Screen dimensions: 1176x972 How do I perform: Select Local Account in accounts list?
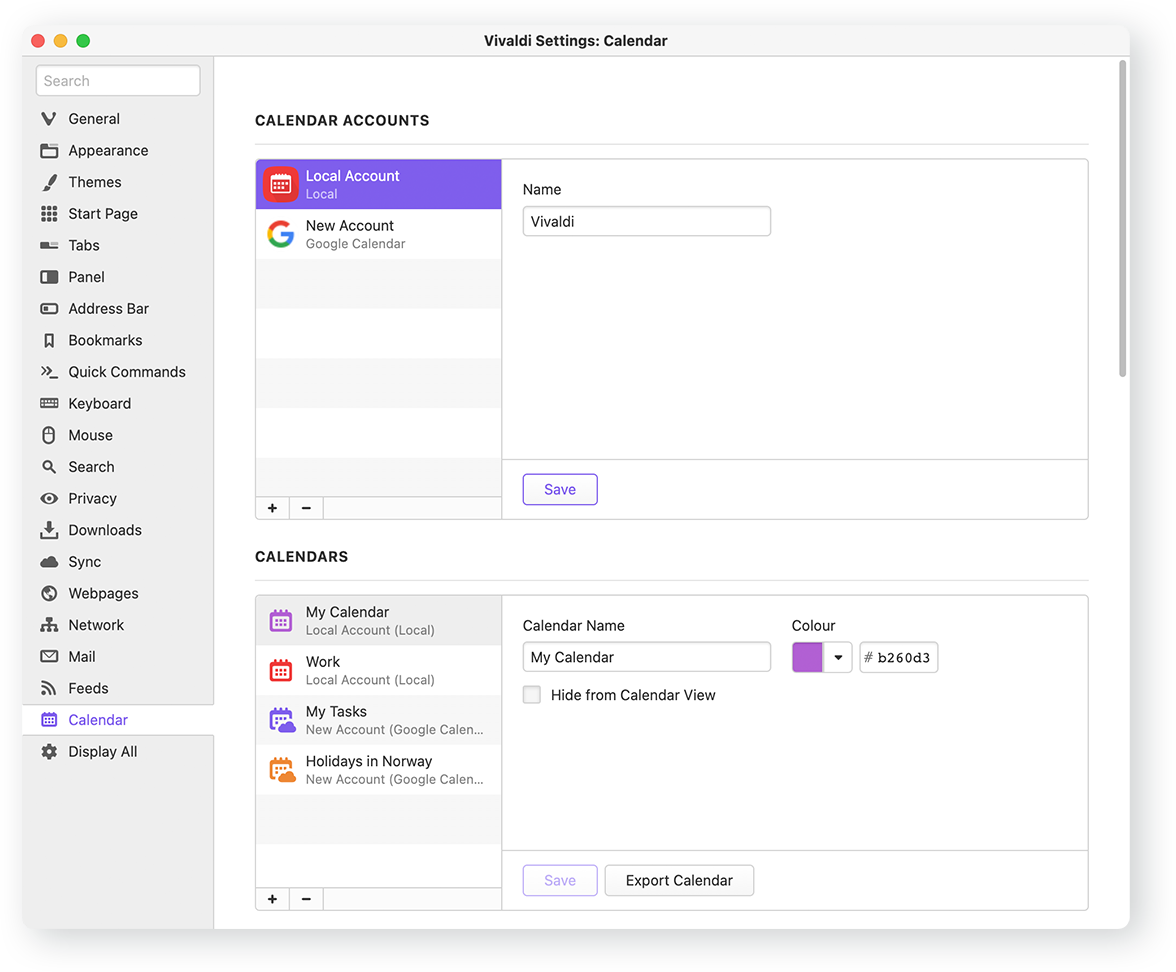pyautogui.click(x=378, y=184)
